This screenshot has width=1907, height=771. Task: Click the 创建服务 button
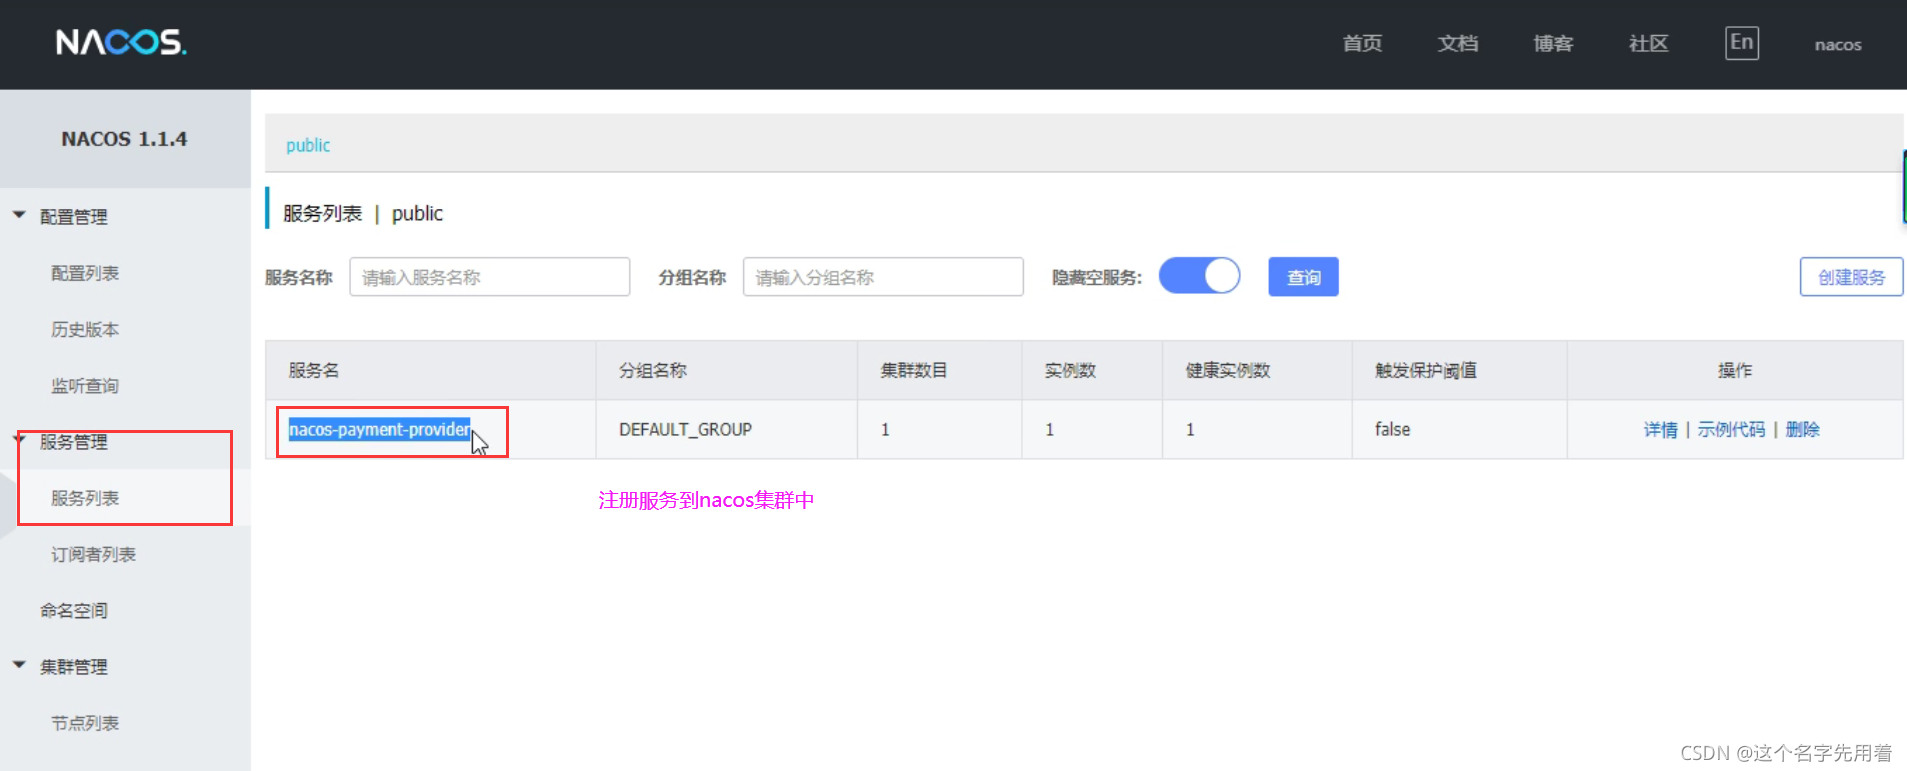tap(1851, 277)
